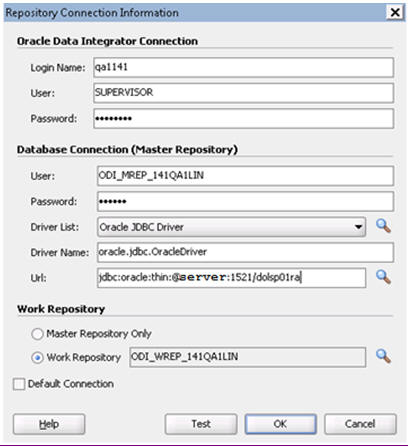The image size is (410, 447).
Task: Click the magnifier icon beside the Url field
Action: (383, 277)
